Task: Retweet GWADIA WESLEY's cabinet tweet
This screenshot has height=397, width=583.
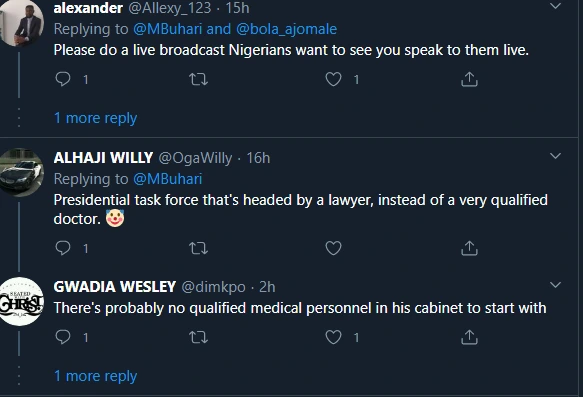Action: 198,337
